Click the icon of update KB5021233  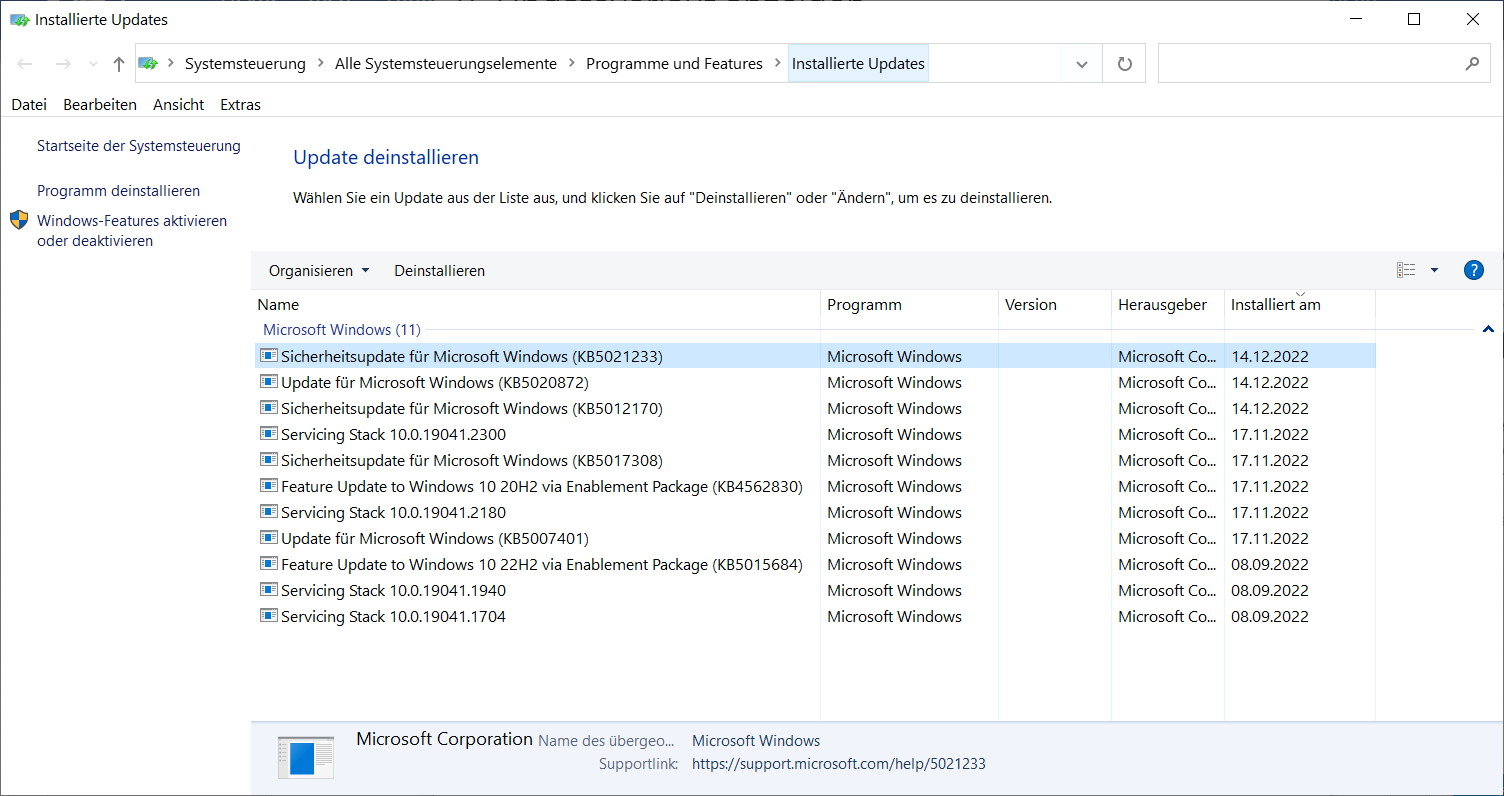point(268,356)
